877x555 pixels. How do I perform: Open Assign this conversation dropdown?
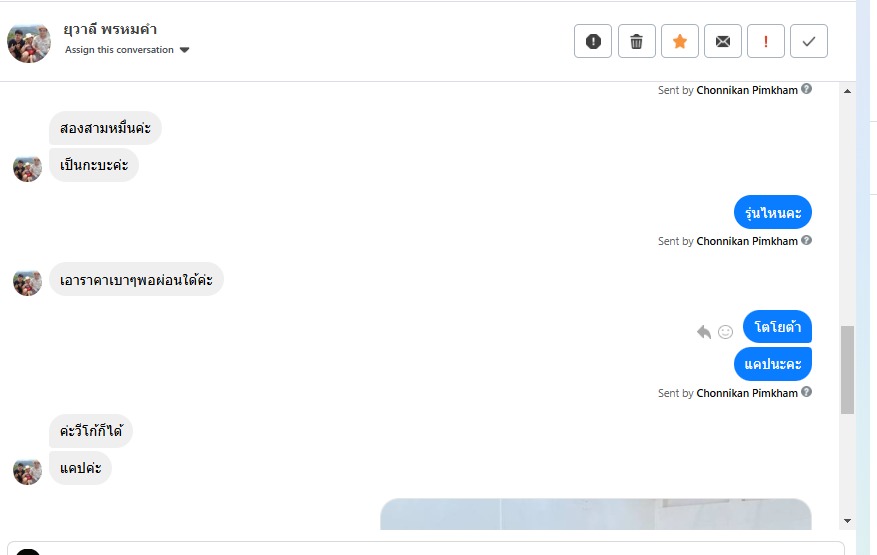click(x=127, y=50)
